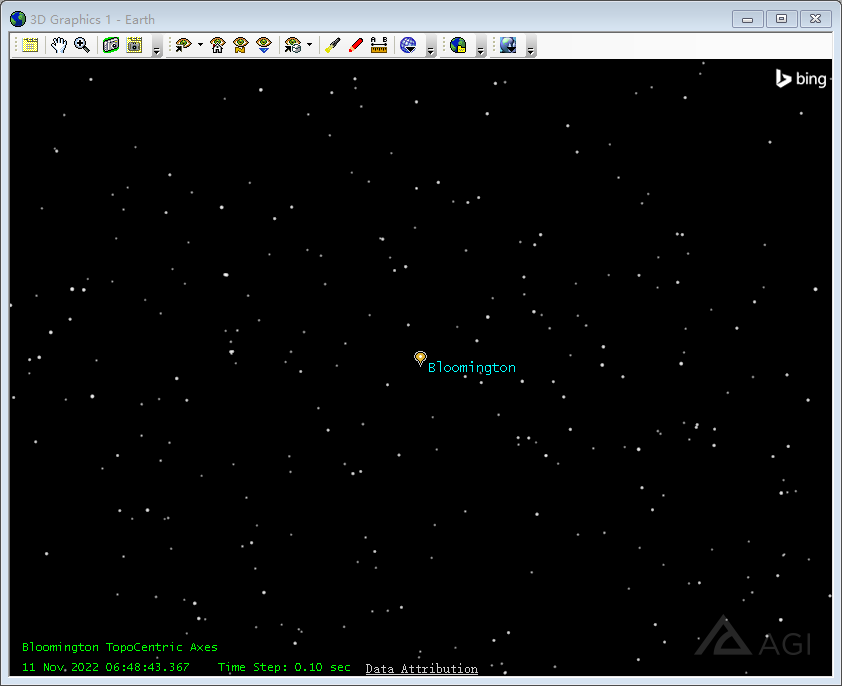Expand the overflow options after the globe-monitor icon
The width and height of the screenshot is (842, 686).
(x=530, y=48)
